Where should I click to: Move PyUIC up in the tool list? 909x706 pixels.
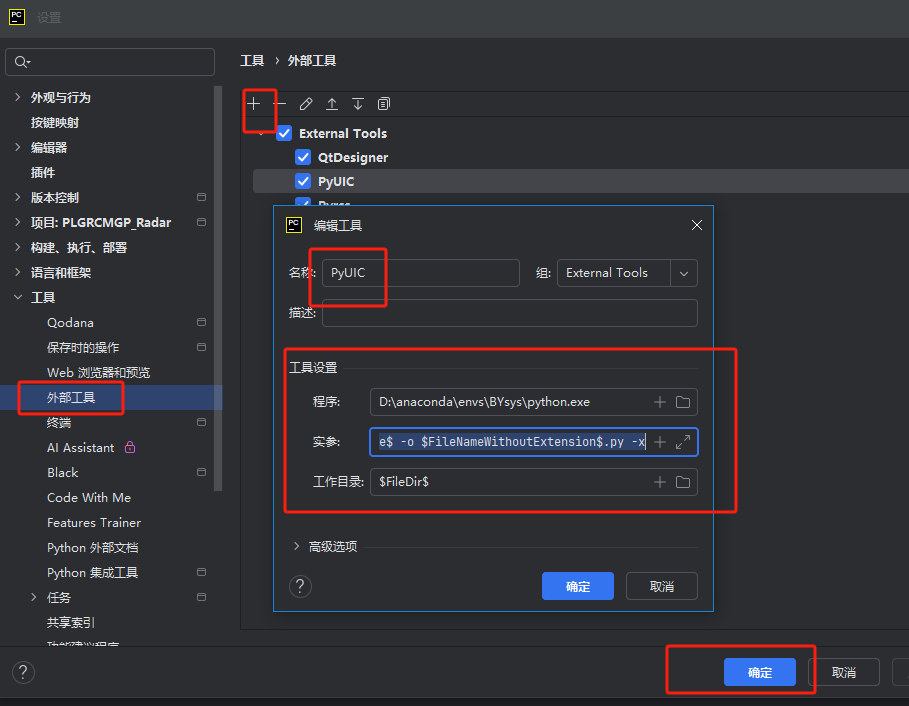(x=332, y=103)
